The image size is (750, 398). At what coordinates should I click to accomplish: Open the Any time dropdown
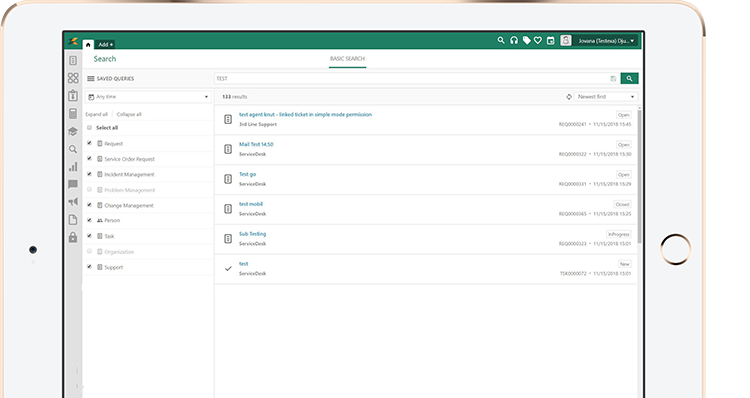(148, 97)
